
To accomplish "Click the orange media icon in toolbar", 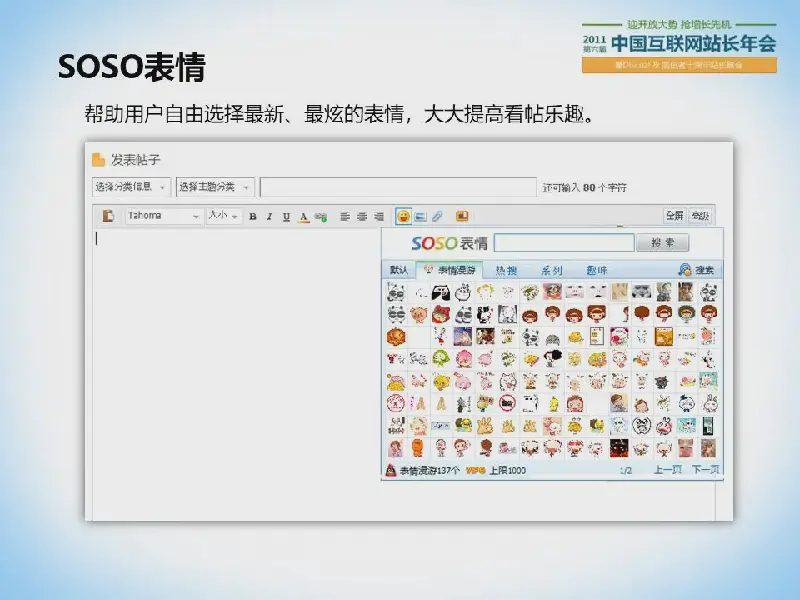I will tap(462, 216).
